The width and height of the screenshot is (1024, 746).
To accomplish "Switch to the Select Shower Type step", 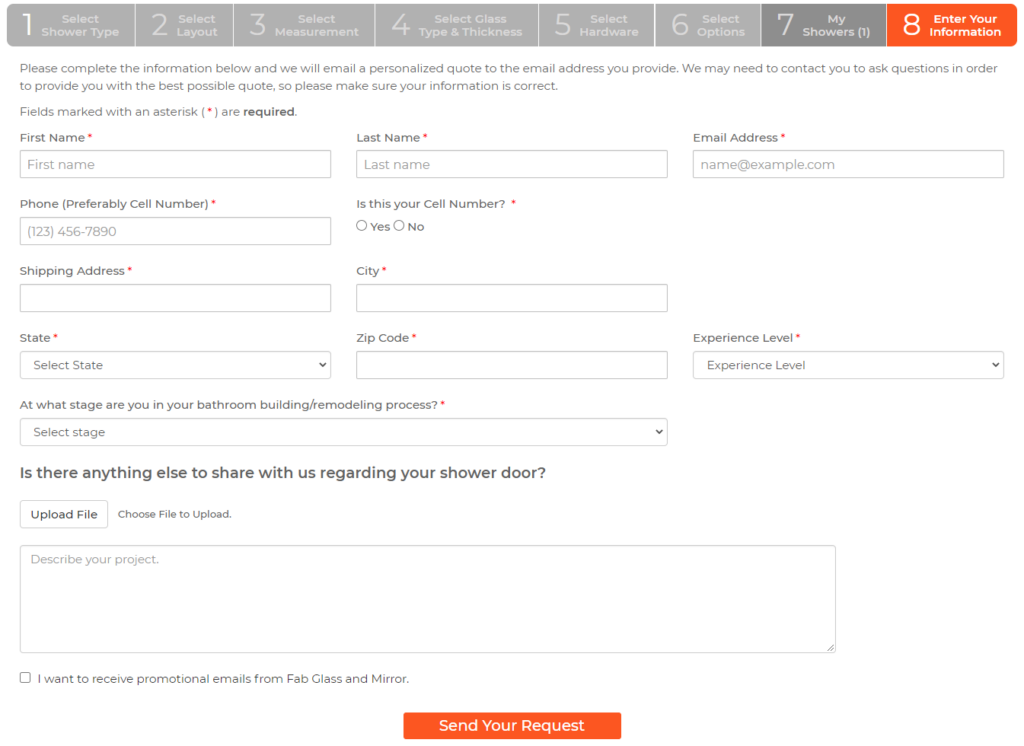I will coord(69,25).
